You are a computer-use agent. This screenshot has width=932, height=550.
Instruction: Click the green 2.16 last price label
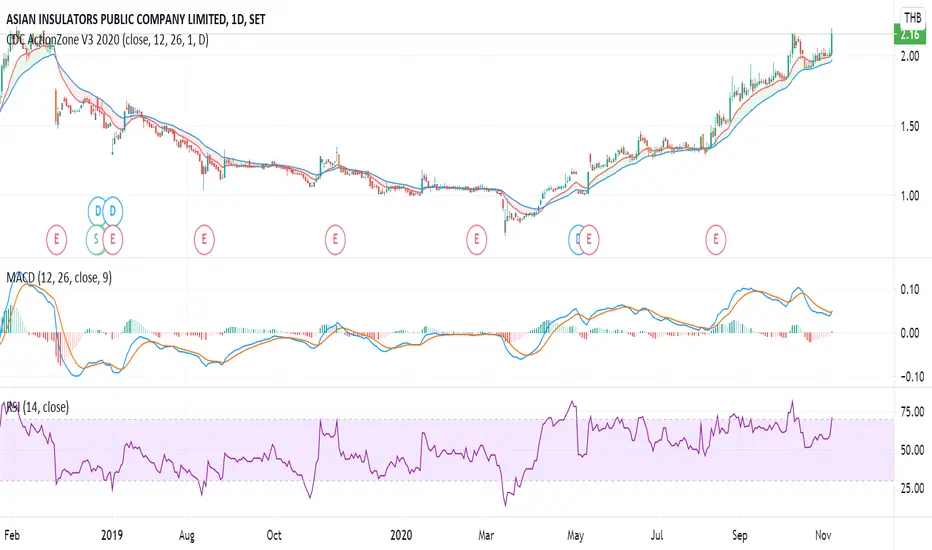(x=910, y=34)
